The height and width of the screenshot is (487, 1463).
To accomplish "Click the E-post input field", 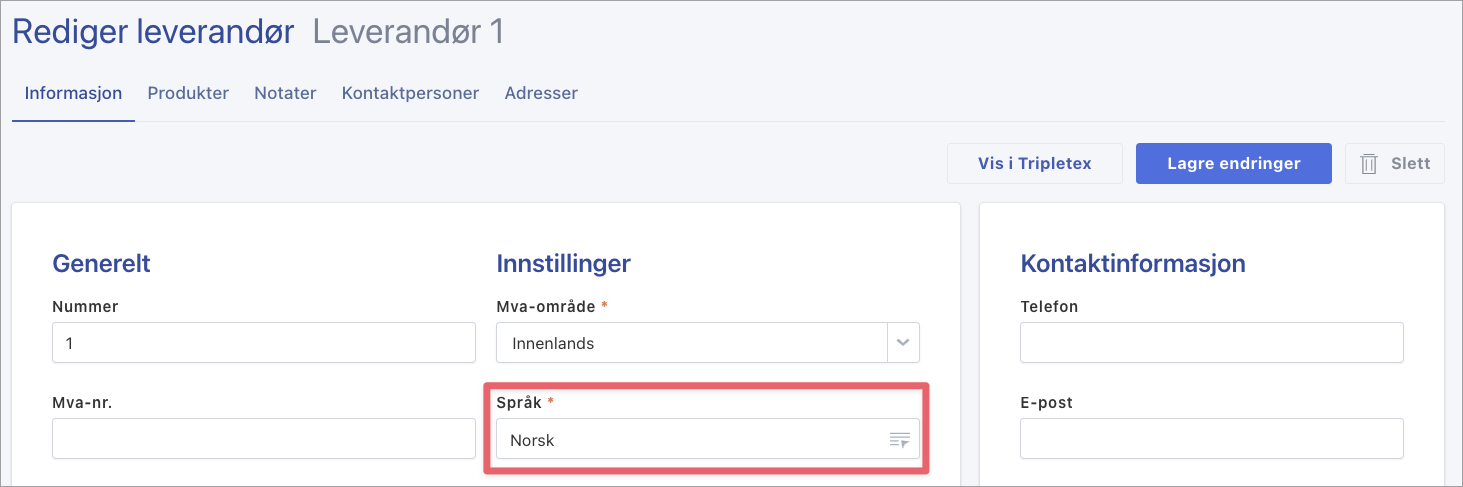I will coord(1211,439).
